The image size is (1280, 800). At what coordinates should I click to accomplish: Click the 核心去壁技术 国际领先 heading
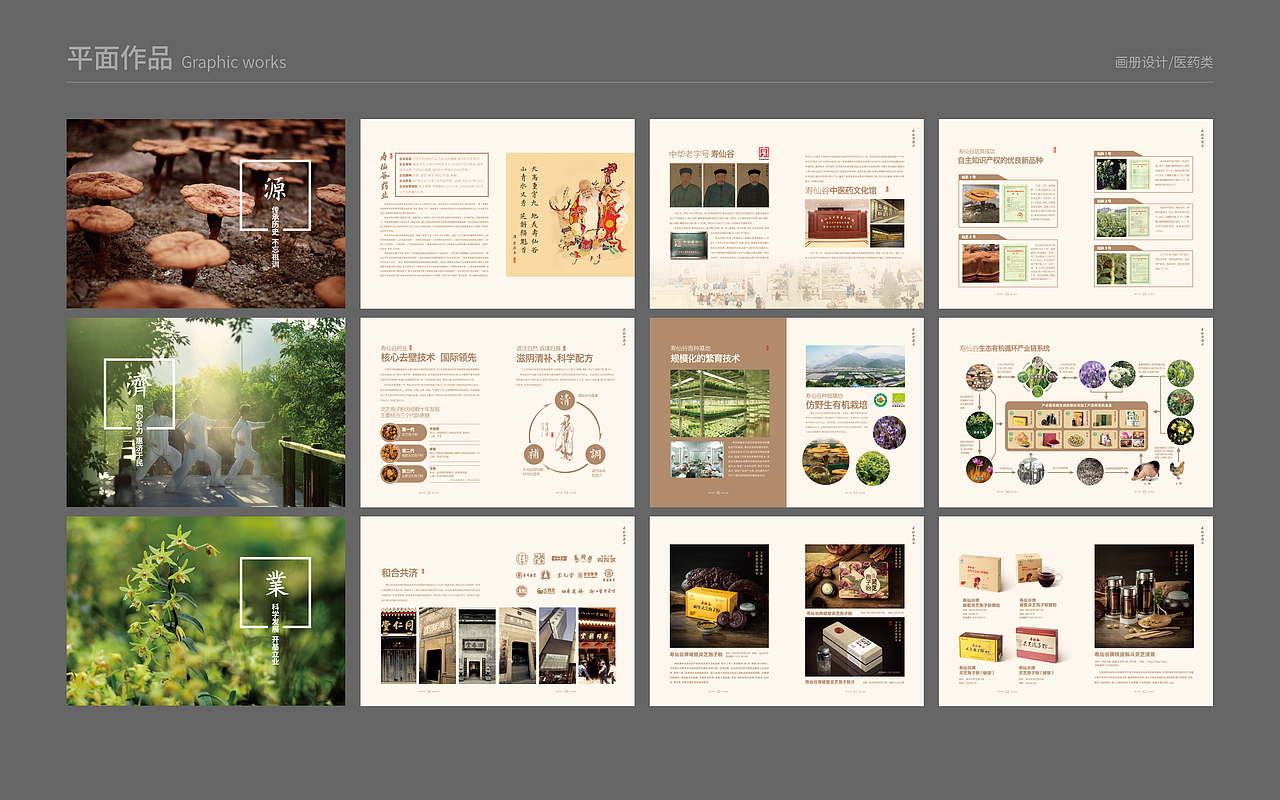[x=428, y=358]
